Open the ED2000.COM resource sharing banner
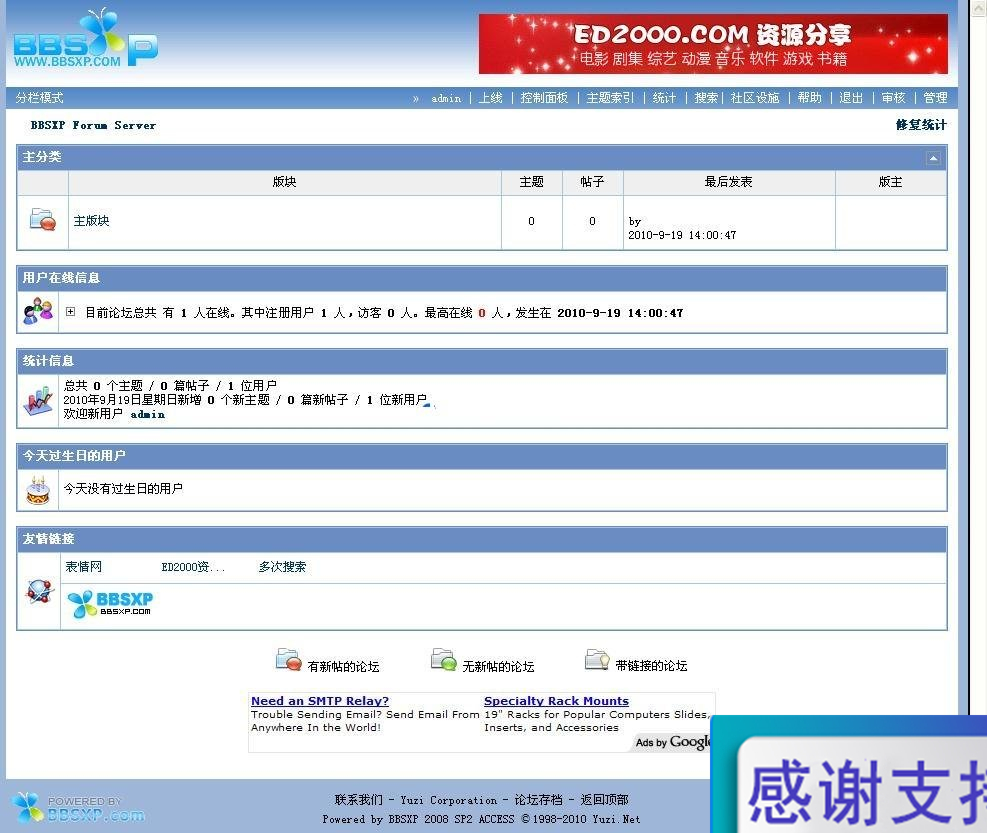The image size is (987, 833). pos(713,43)
